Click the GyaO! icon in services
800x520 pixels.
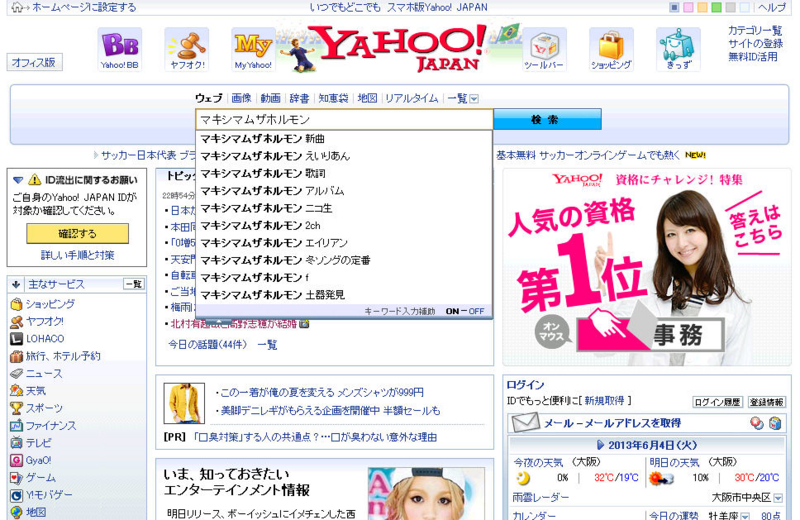pos(16,460)
